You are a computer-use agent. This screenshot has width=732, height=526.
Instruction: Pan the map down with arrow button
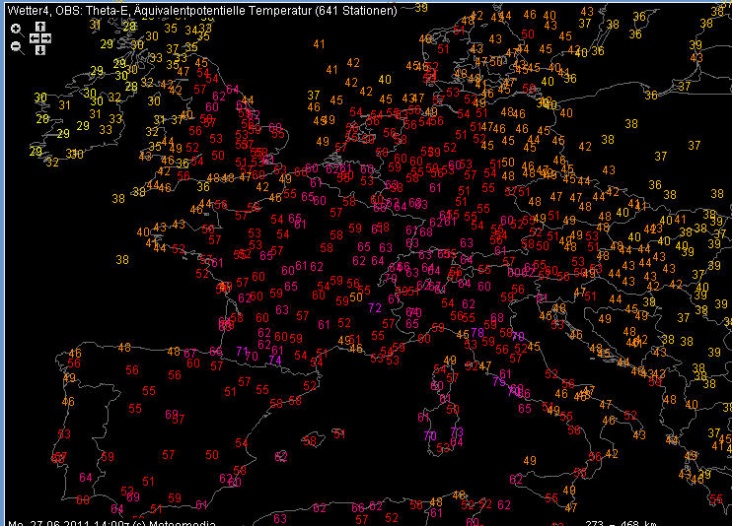[40, 48]
